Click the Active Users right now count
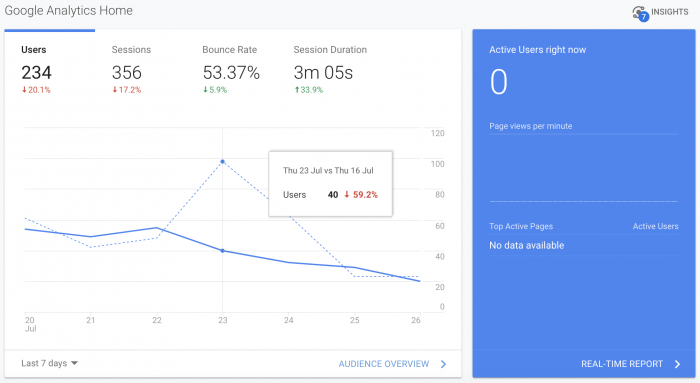The width and height of the screenshot is (700, 383). (x=499, y=82)
